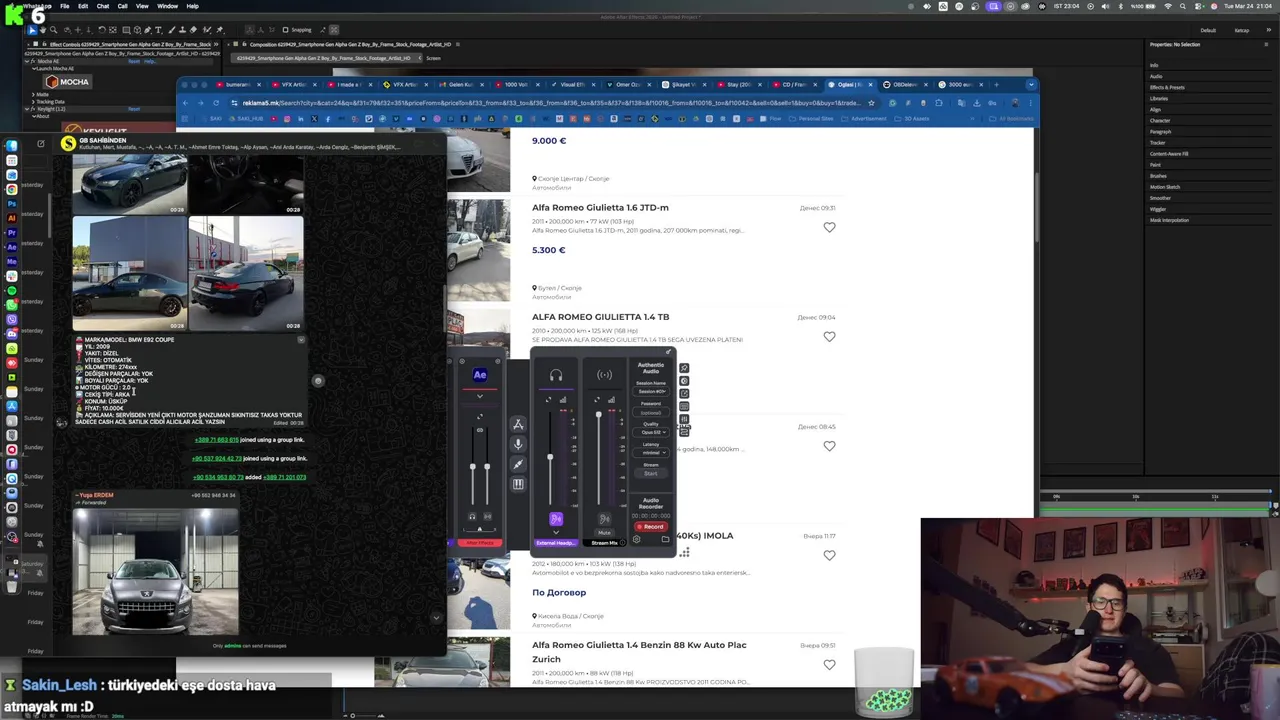The image size is (1280, 720).
Task: Adjust the After Effects channel left fader
Action: (473, 466)
